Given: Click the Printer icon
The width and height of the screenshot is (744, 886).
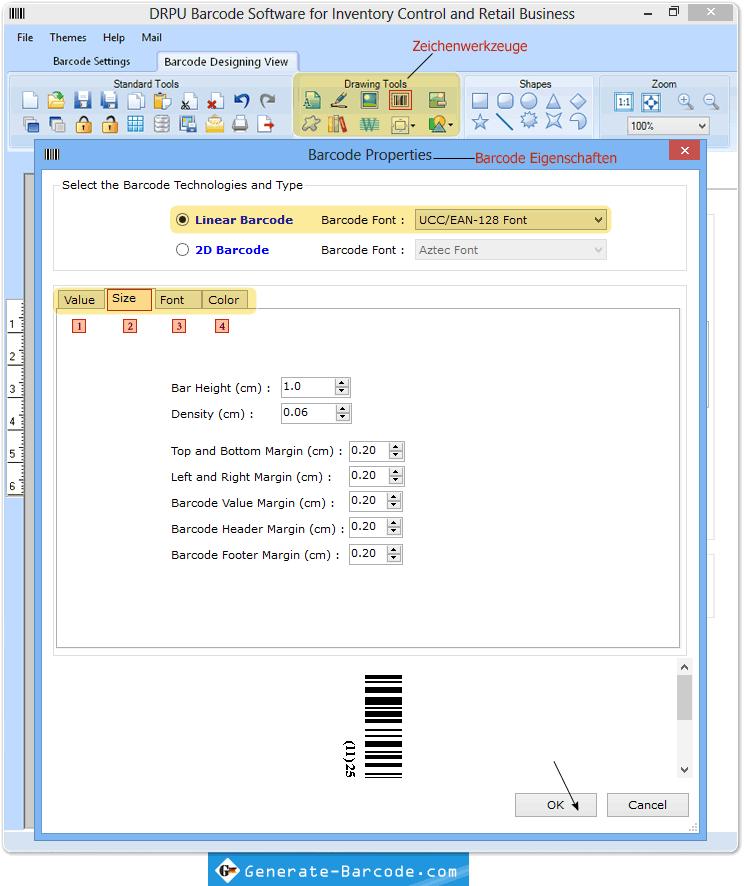Looking at the screenshot, I should click(240, 124).
